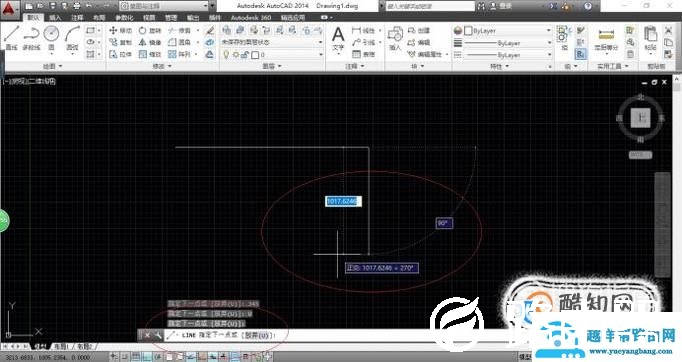Toggle Polar Tracking in the status bar
Image resolution: width=682 pixels, height=362 pixels.
pos(157,357)
